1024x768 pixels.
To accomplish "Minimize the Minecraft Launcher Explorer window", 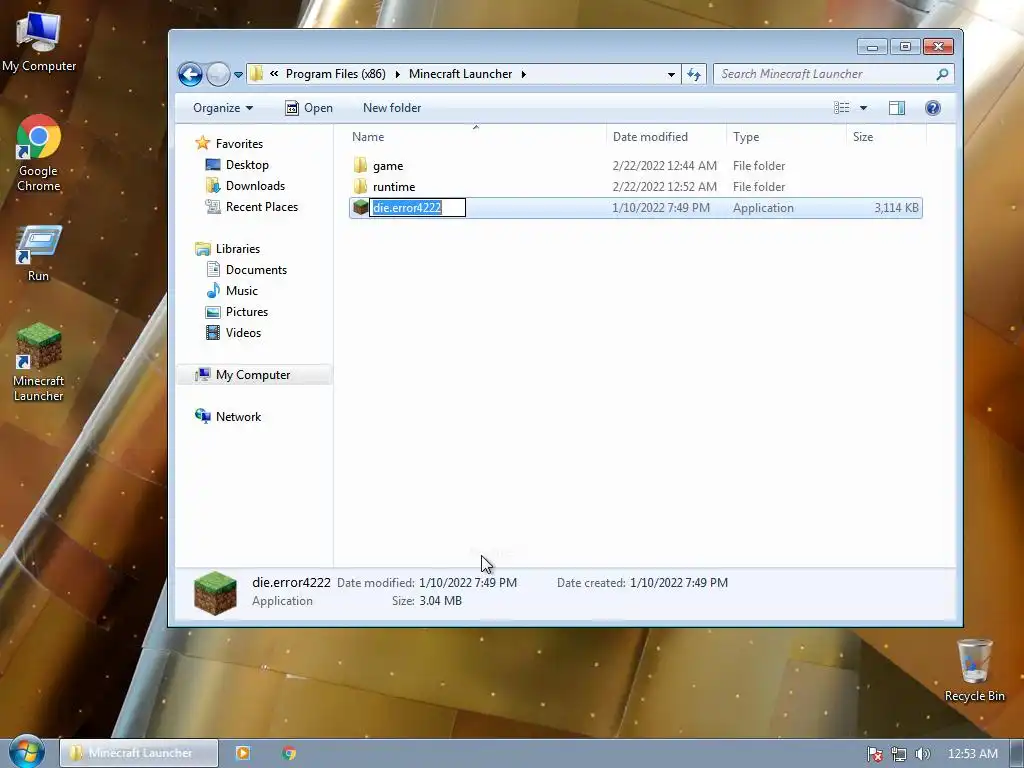I will click(872, 46).
